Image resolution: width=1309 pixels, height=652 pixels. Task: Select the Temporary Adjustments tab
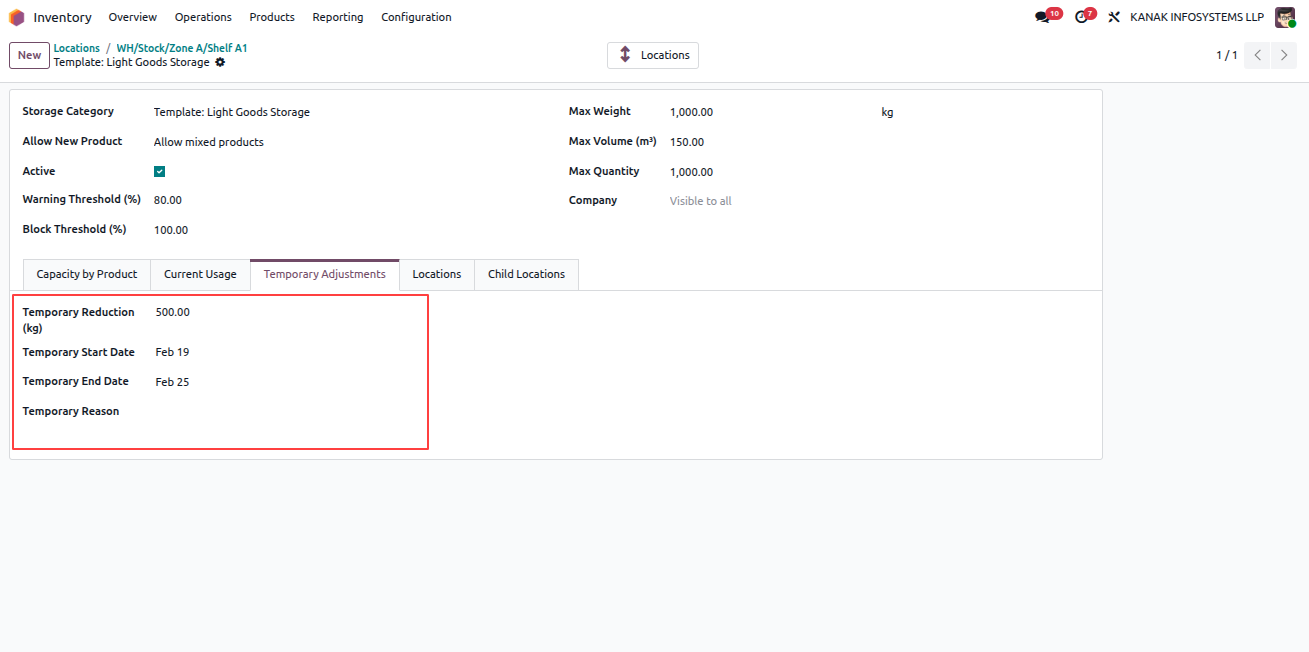pyautogui.click(x=325, y=274)
